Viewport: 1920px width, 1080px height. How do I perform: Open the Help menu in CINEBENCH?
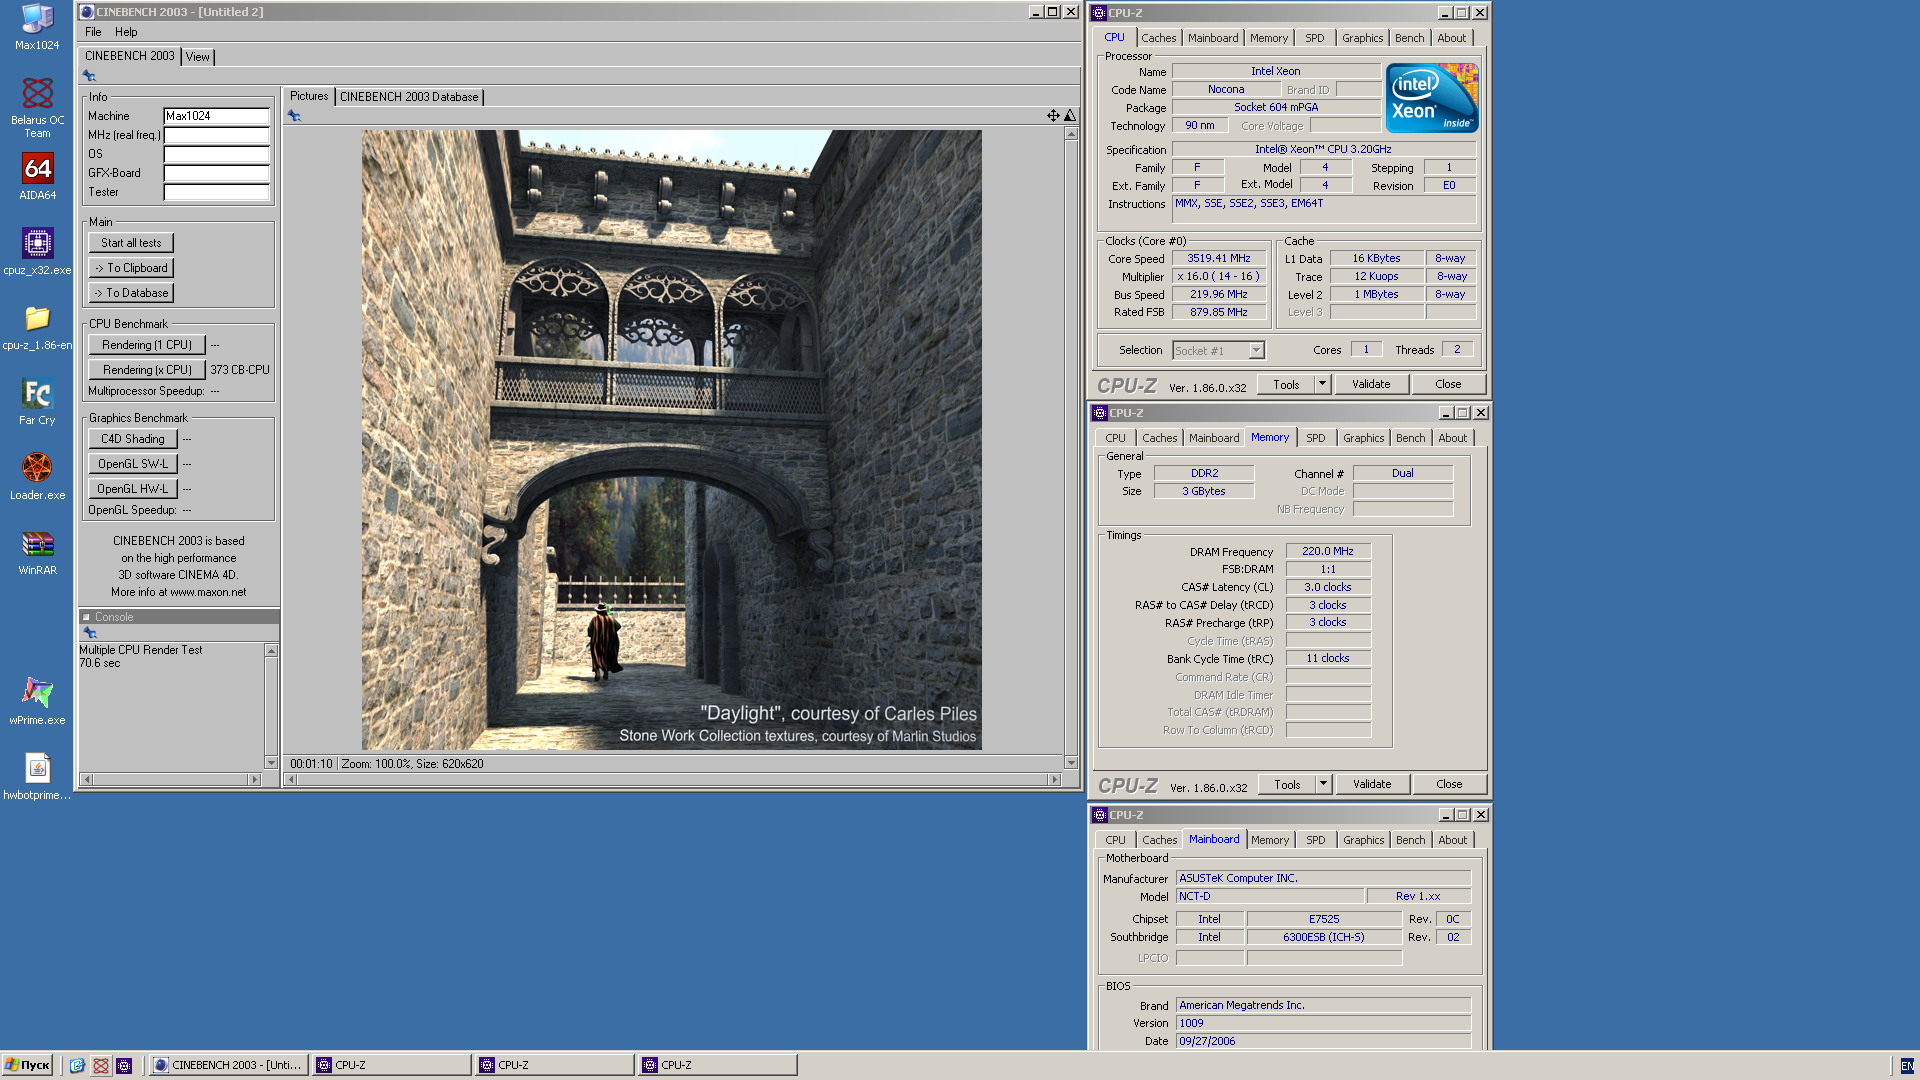click(126, 32)
